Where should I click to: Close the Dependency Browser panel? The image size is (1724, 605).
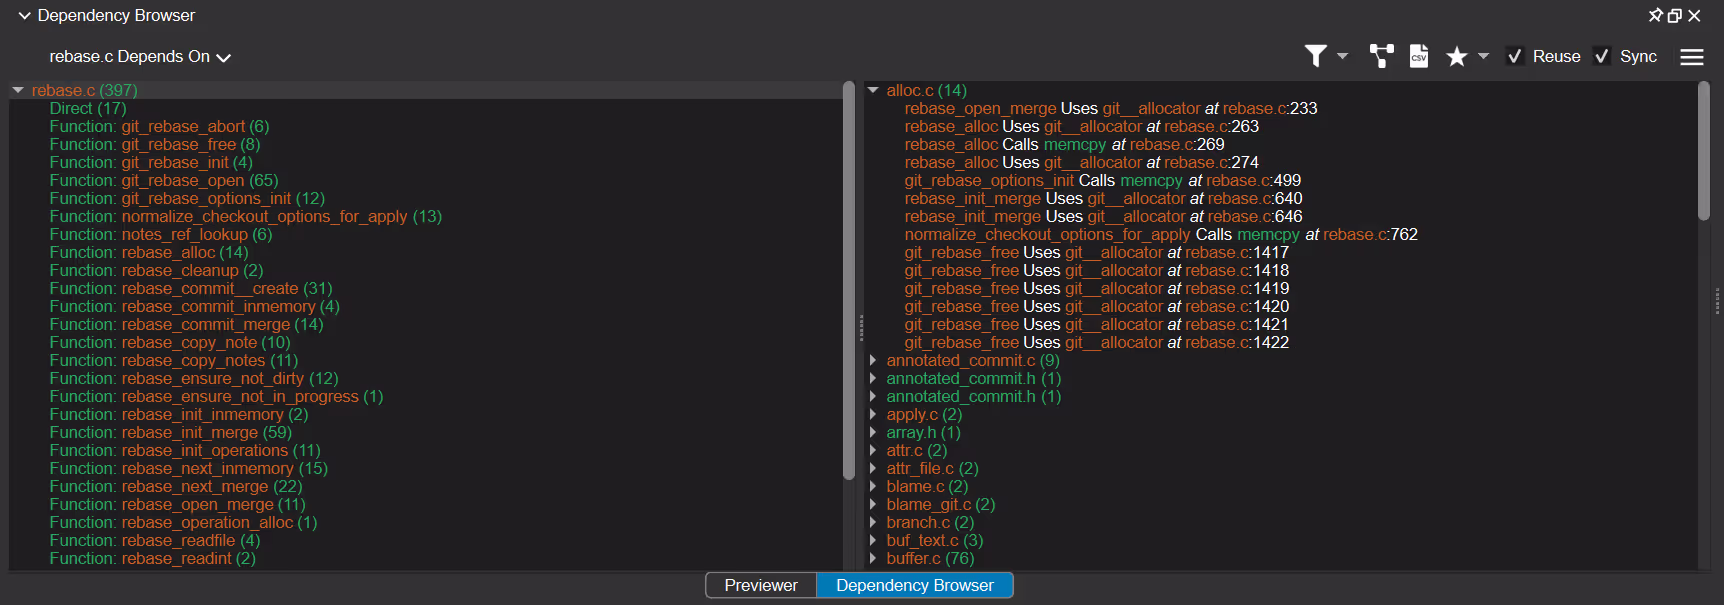1694,15
